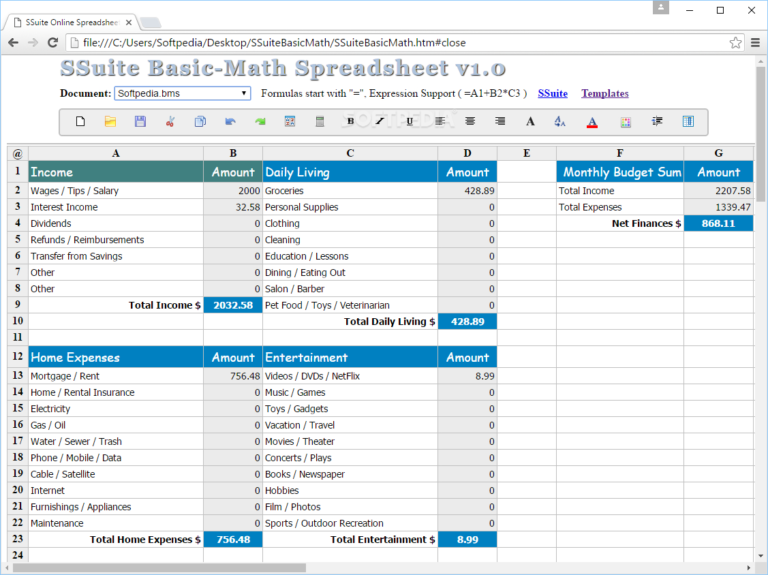Image resolution: width=768 pixels, height=575 pixels.
Task: Select the 'Wages / Tips / Salary' cell
Action: [x=116, y=191]
